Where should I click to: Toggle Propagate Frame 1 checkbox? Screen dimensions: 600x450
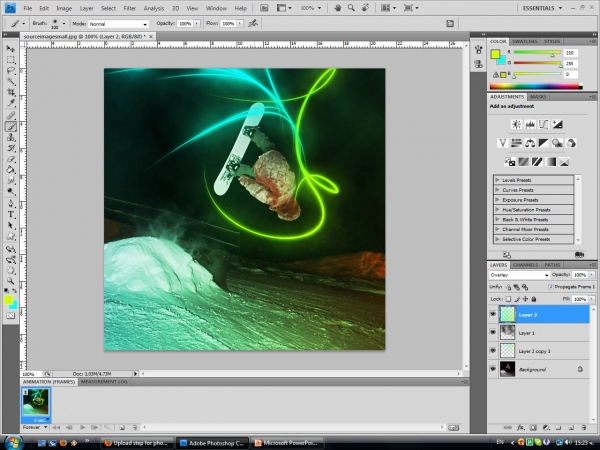click(x=551, y=287)
